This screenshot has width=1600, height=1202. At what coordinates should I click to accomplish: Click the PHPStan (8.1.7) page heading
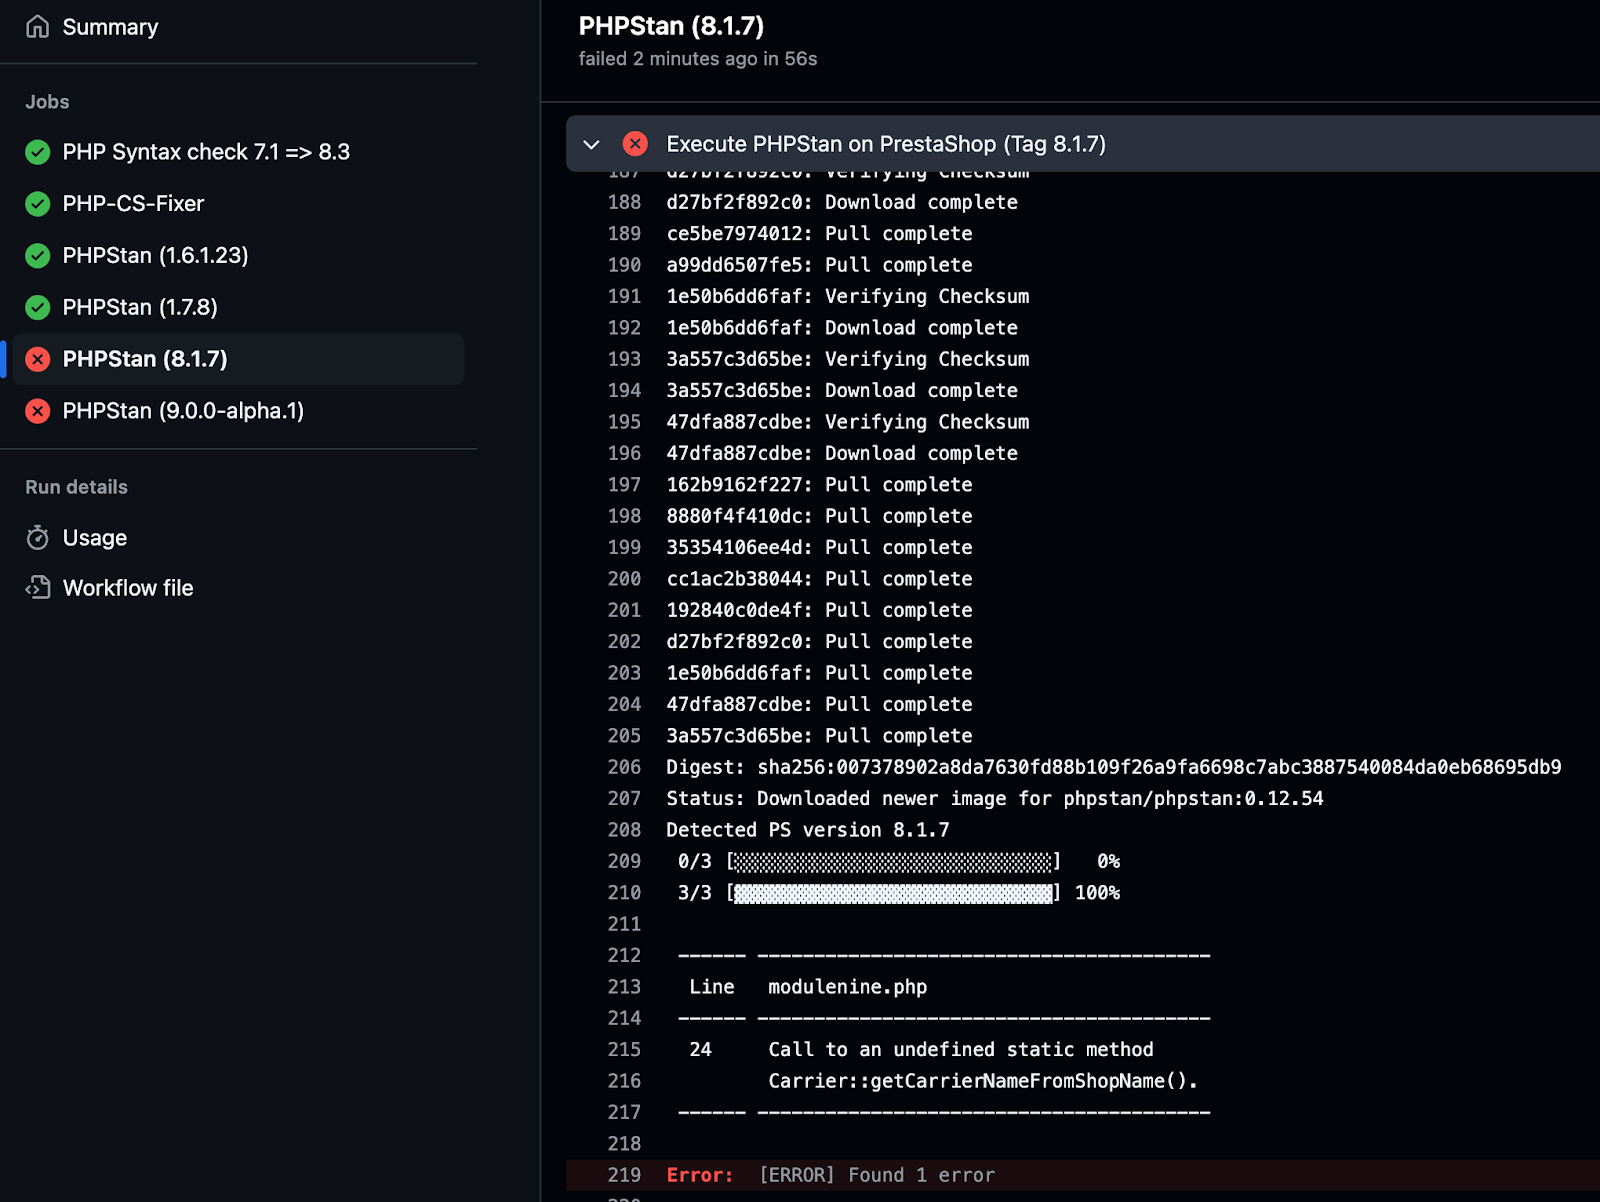(x=671, y=26)
